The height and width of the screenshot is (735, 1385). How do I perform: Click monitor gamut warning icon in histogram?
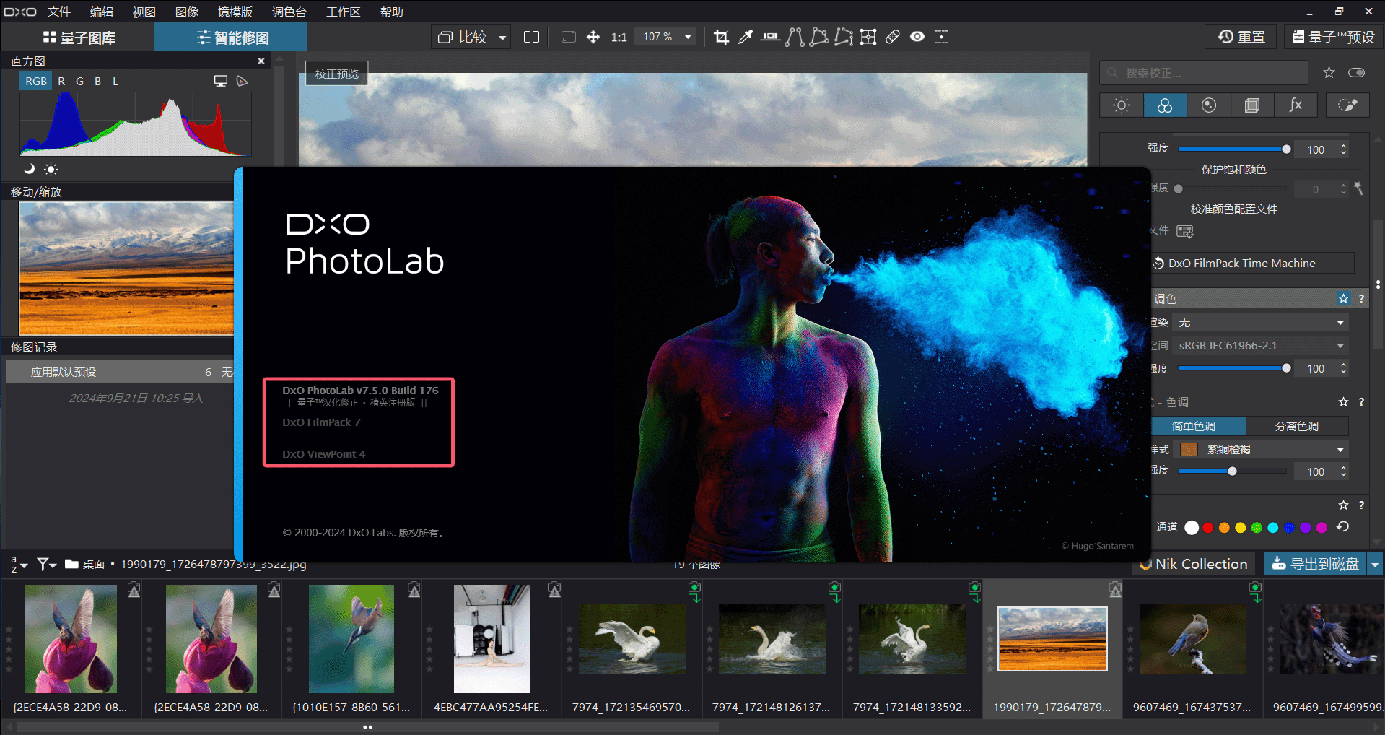tap(220, 81)
